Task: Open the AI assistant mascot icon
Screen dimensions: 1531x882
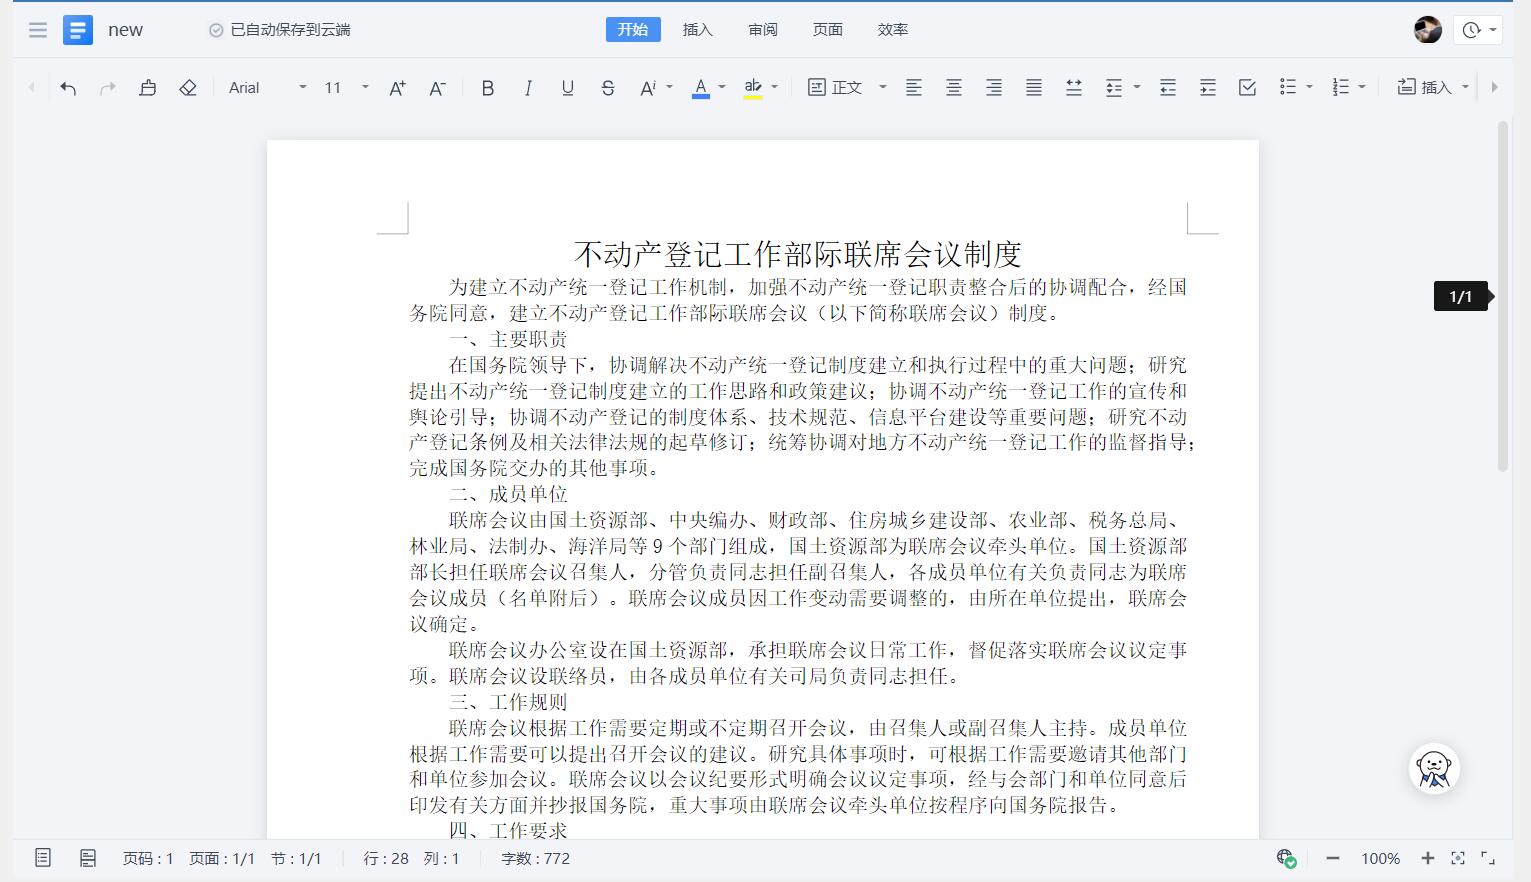Action: pos(1434,769)
